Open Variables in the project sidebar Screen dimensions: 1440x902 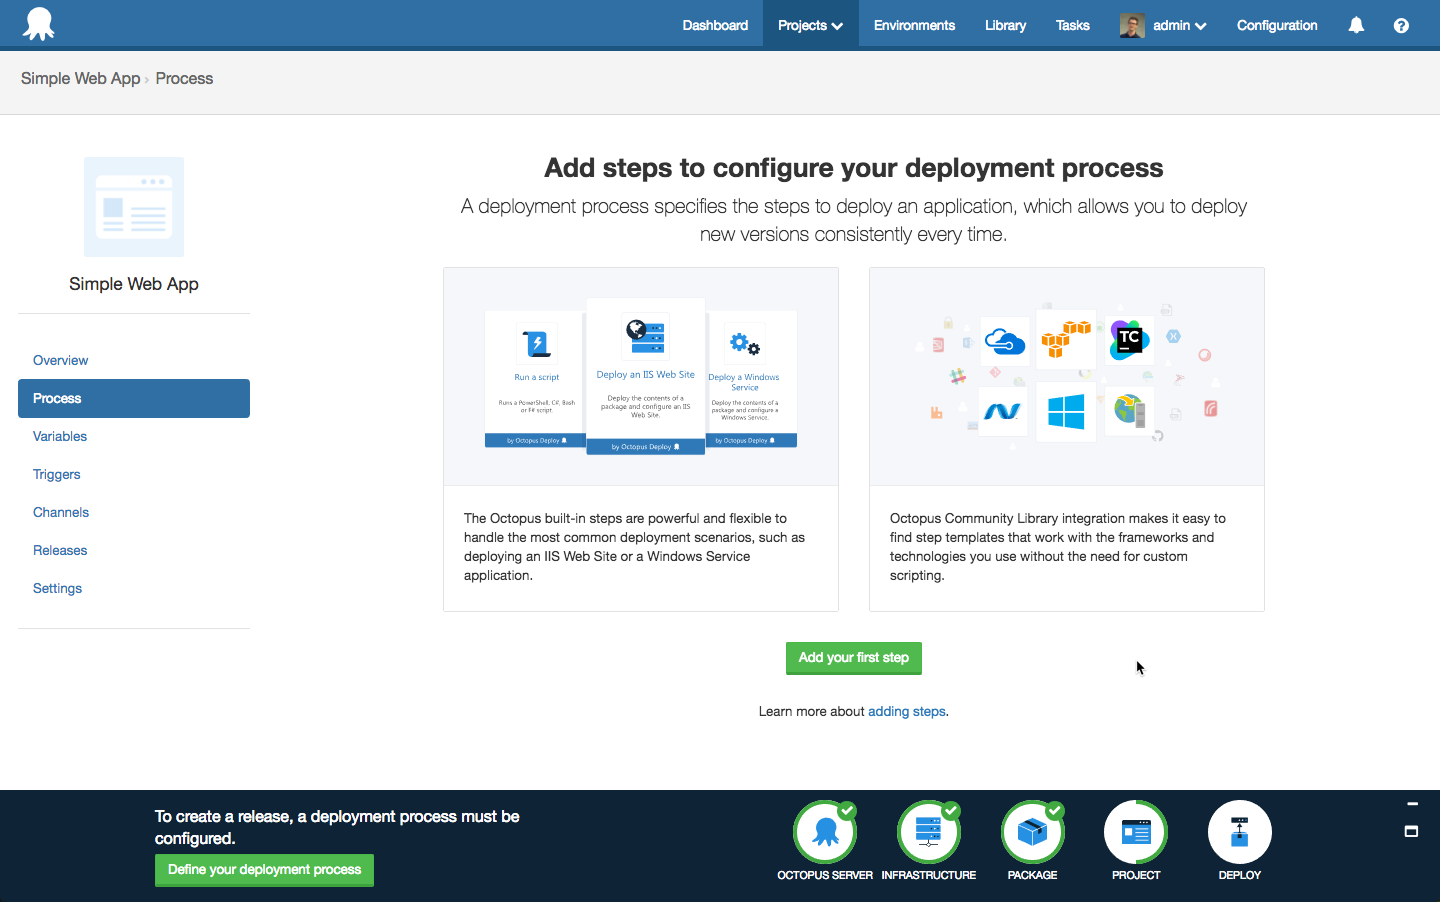click(60, 436)
